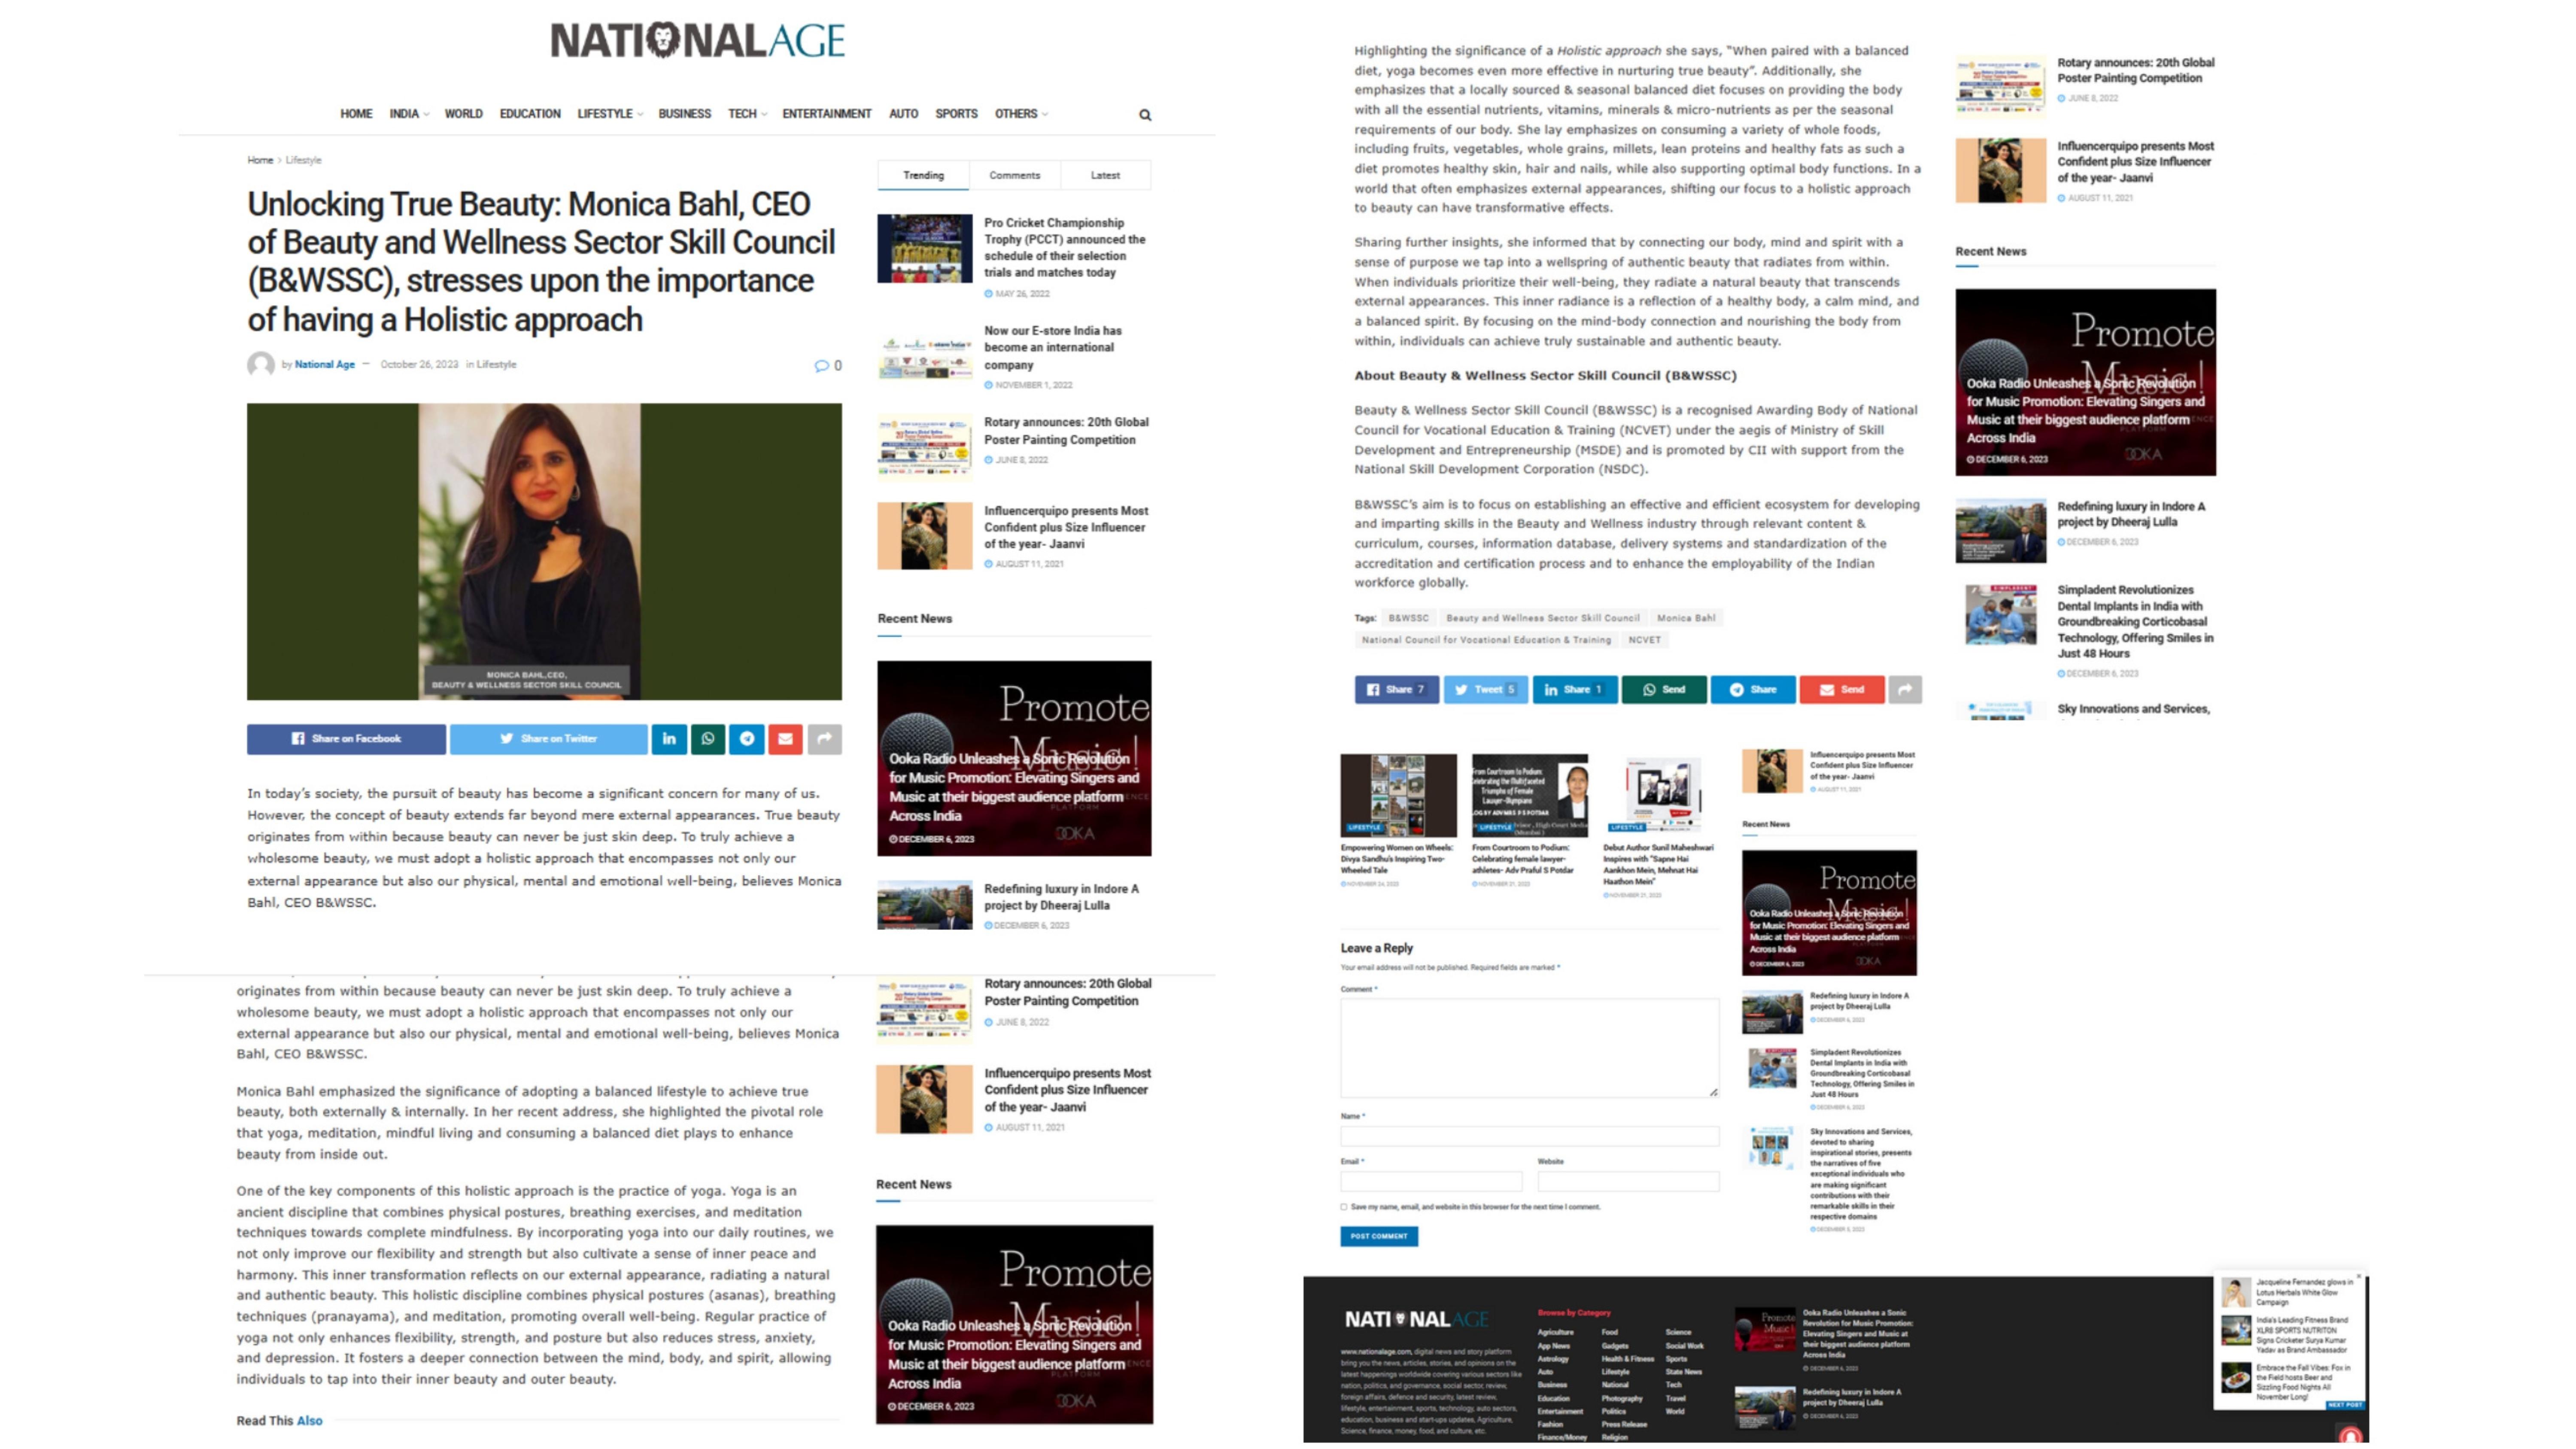The image size is (2576, 1449).
Task: Click Share on Facebook button
Action: 346,739
